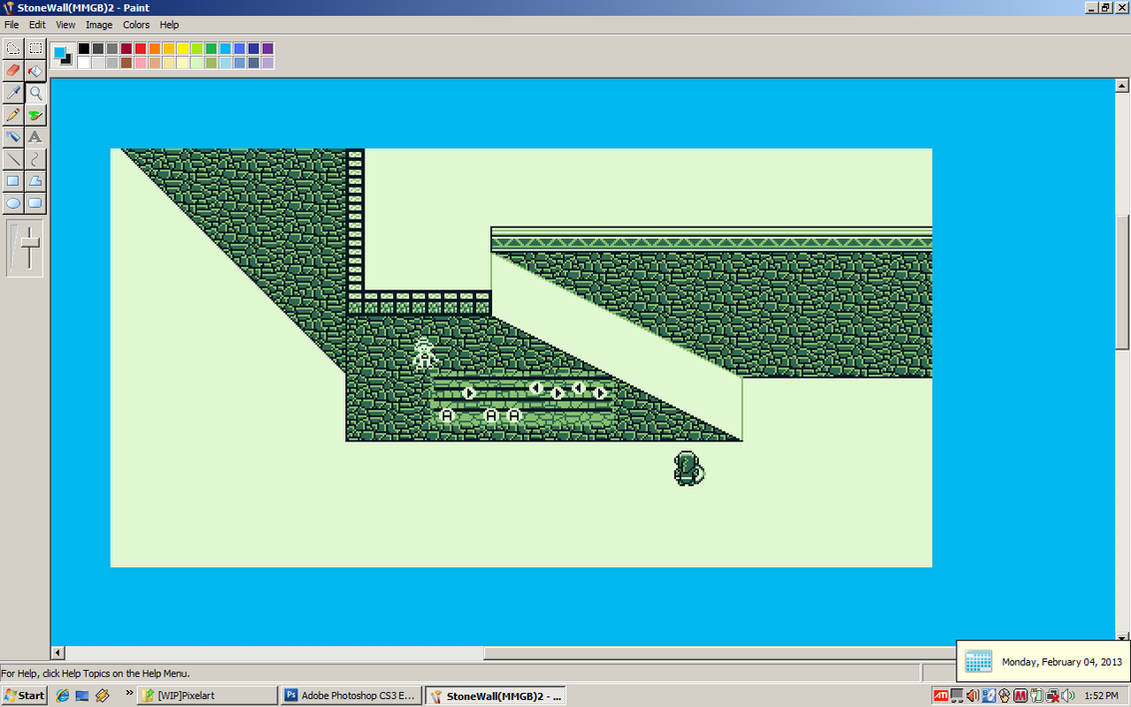This screenshot has height=707, width=1131.
Task: Open the View menu
Action: click(x=66, y=25)
